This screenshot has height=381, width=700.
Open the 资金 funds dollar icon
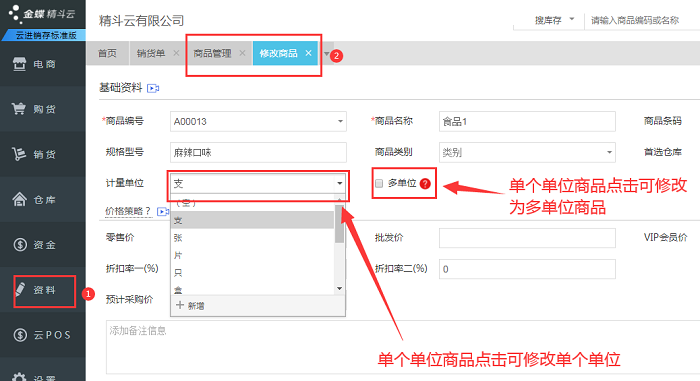20,244
